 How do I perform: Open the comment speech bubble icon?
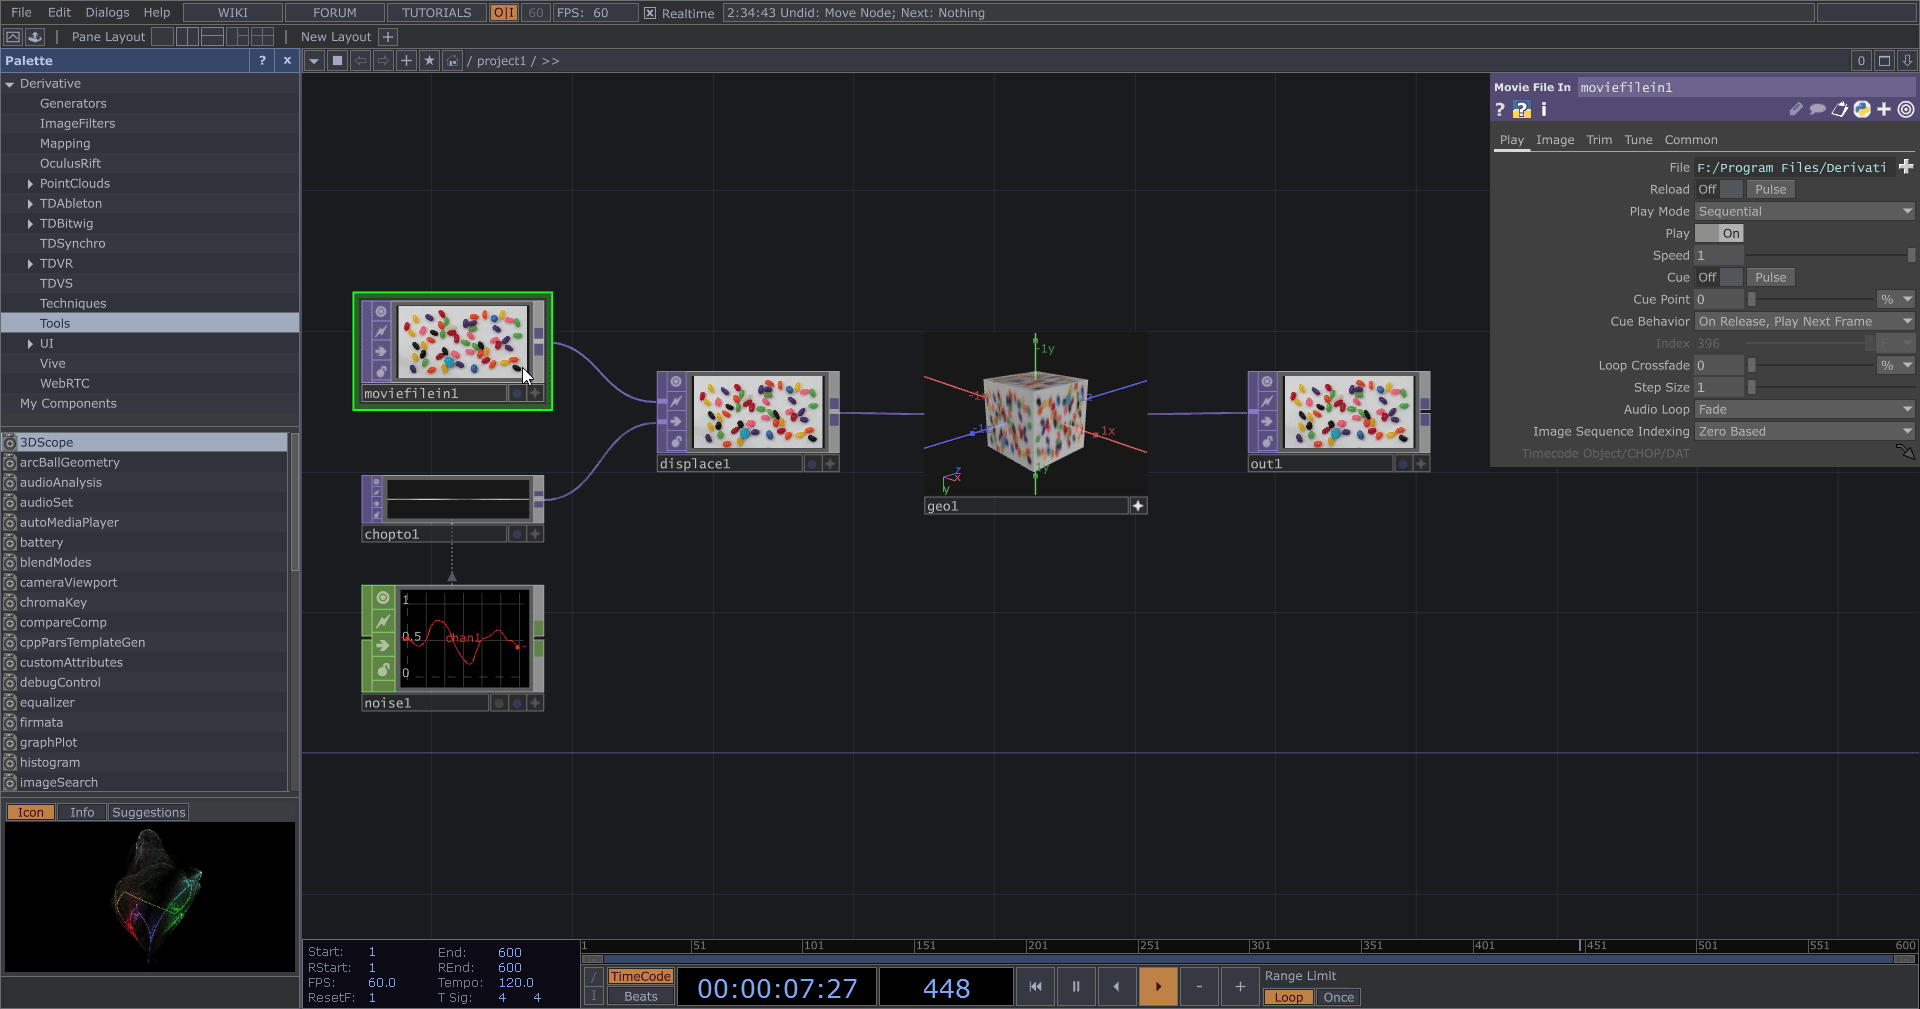tap(1817, 110)
